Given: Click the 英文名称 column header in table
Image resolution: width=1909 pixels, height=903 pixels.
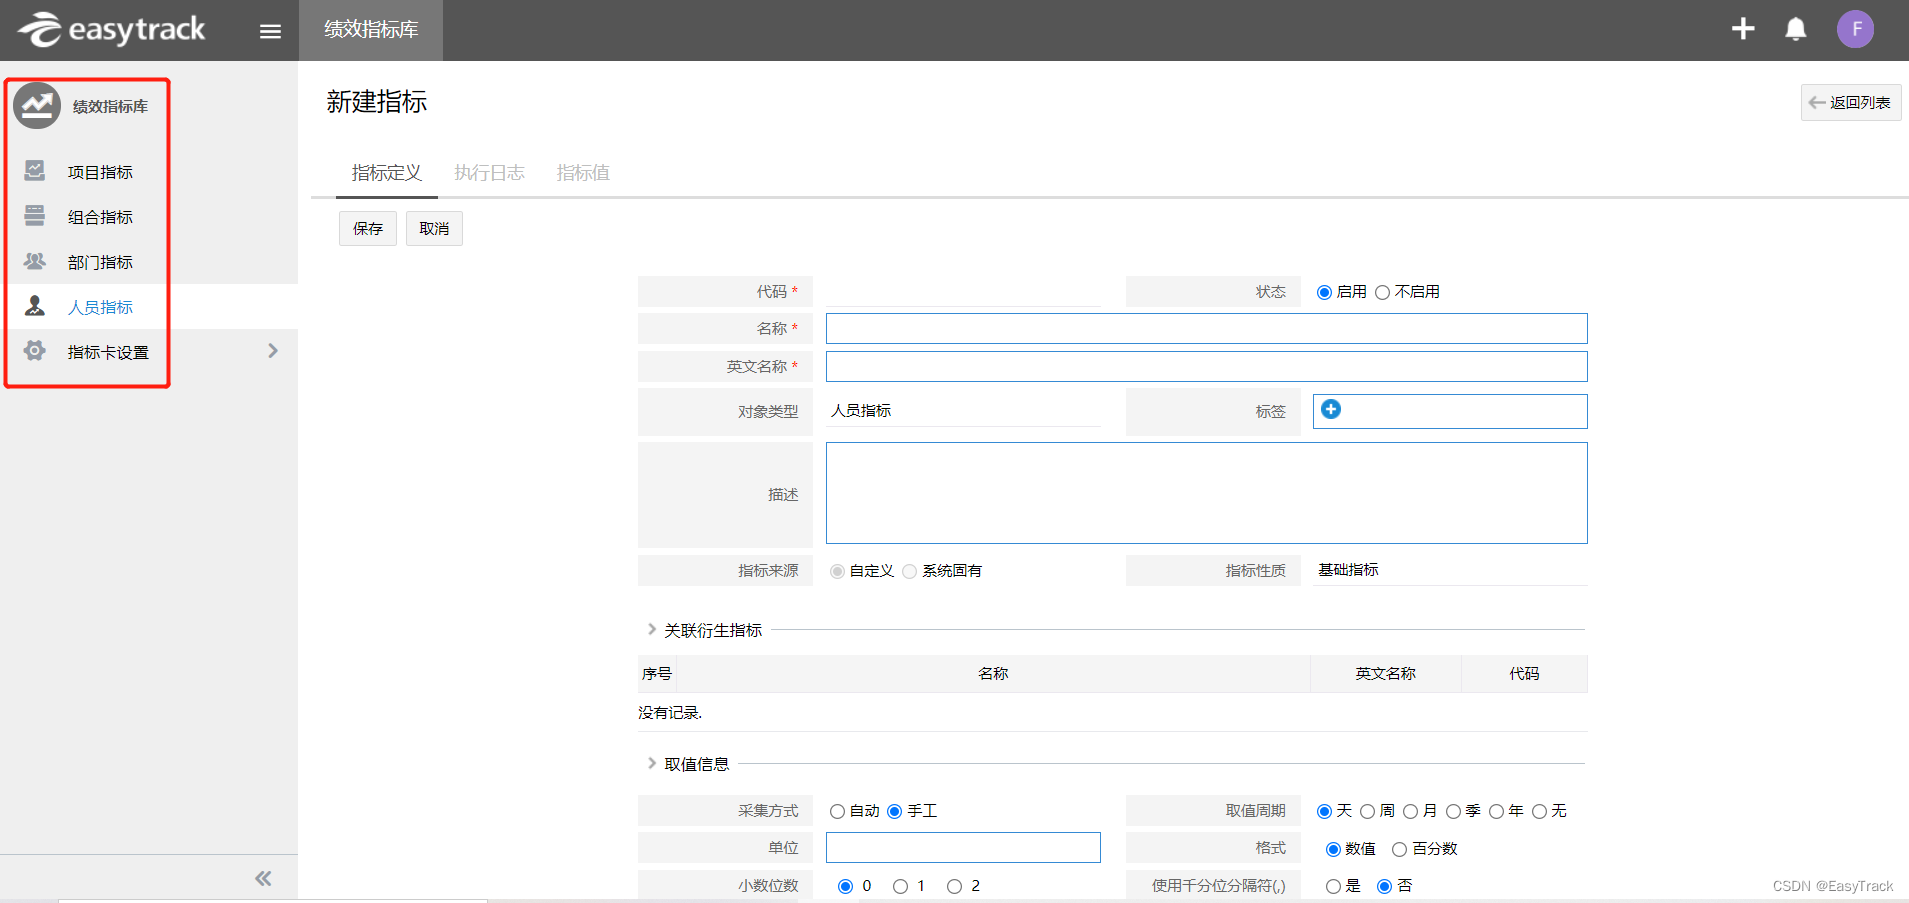Looking at the screenshot, I should [x=1385, y=674].
